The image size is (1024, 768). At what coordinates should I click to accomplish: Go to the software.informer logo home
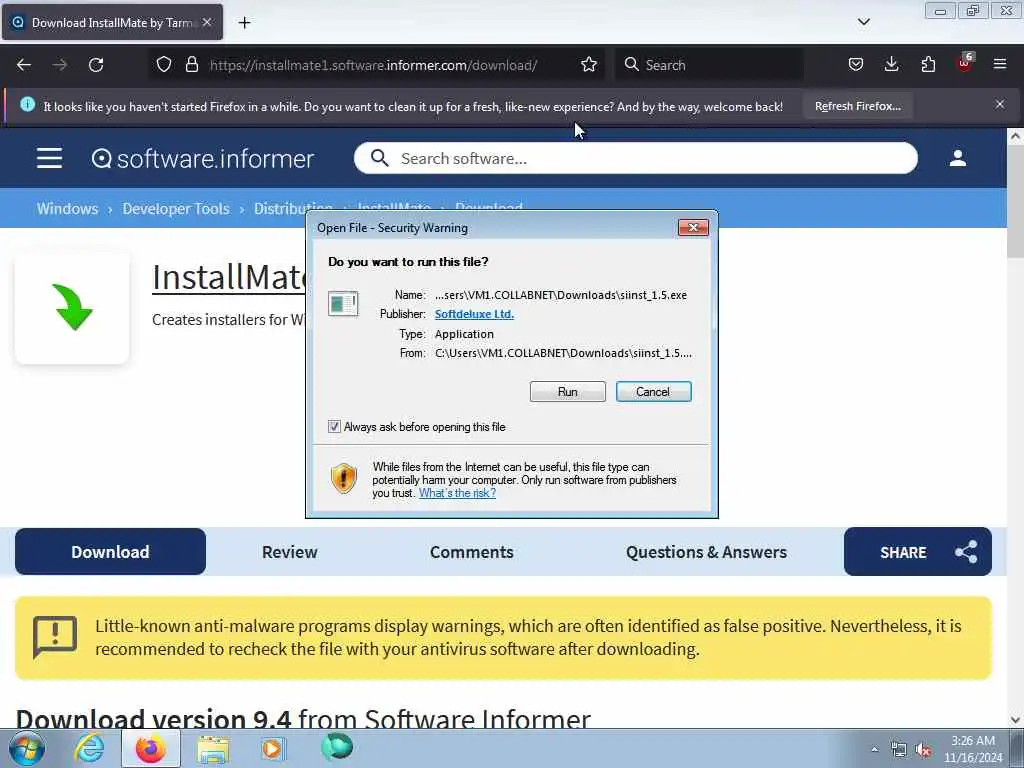point(202,159)
